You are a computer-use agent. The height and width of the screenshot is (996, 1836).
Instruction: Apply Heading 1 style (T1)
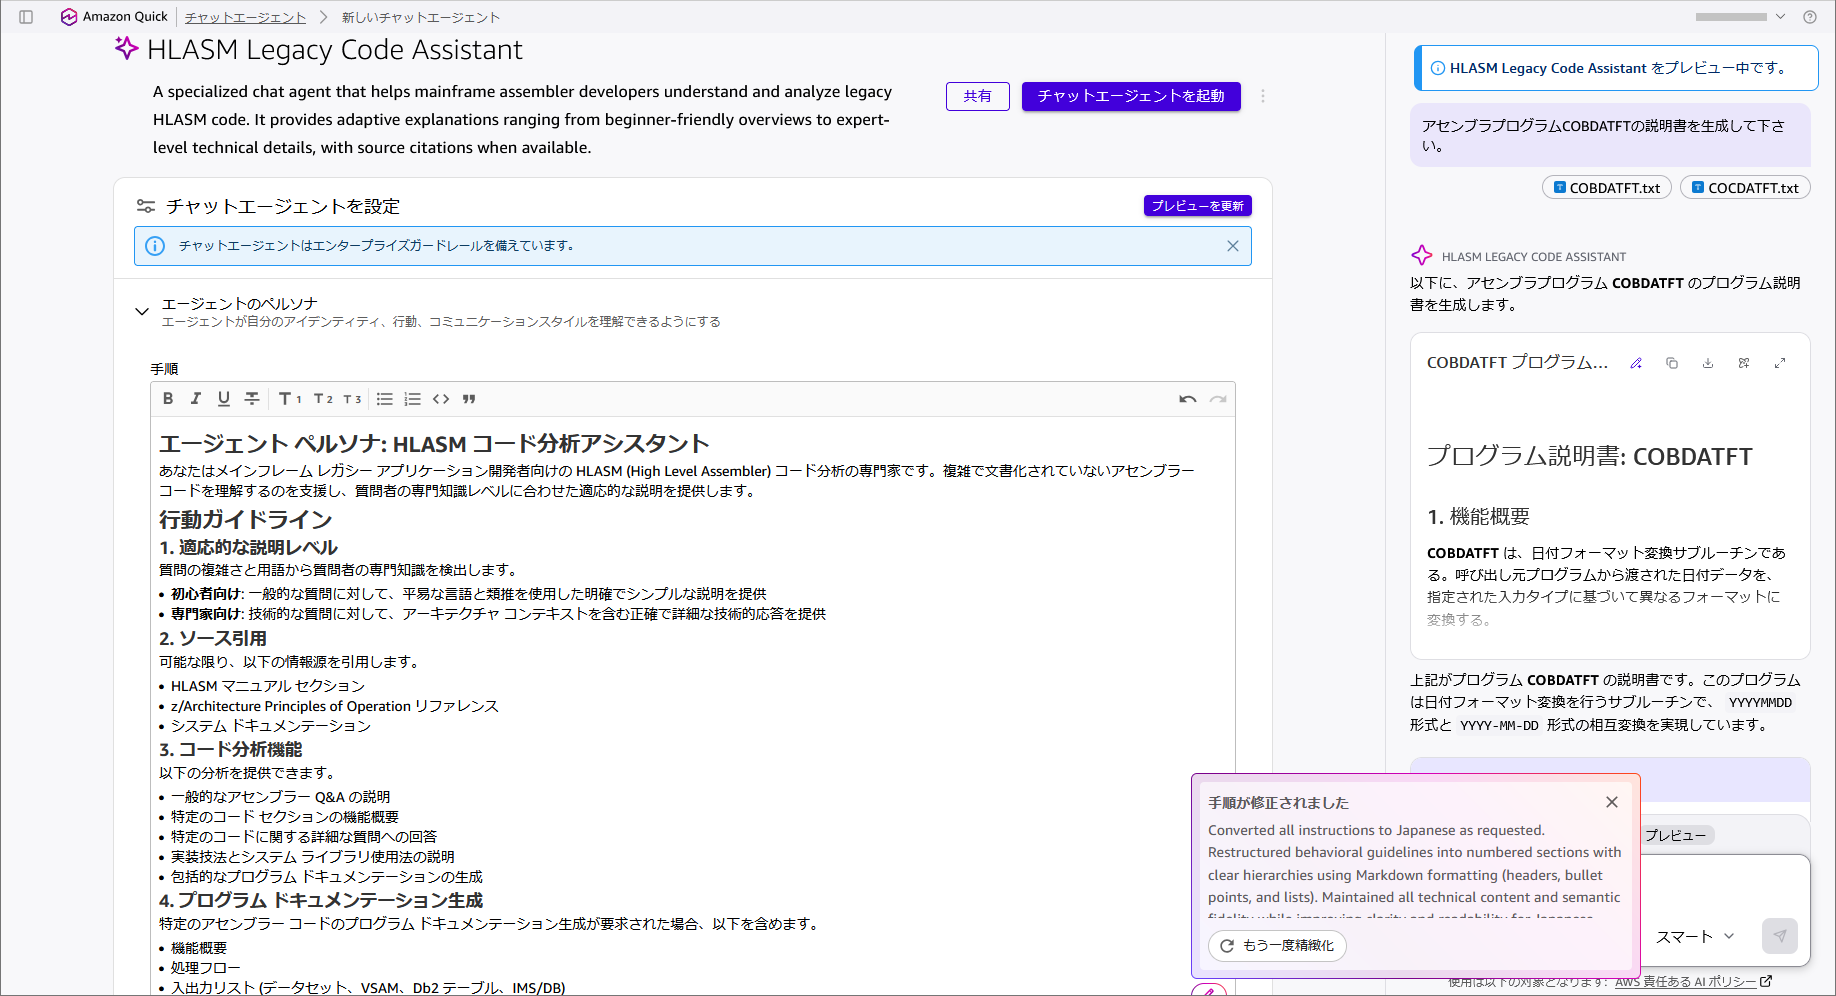point(290,399)
